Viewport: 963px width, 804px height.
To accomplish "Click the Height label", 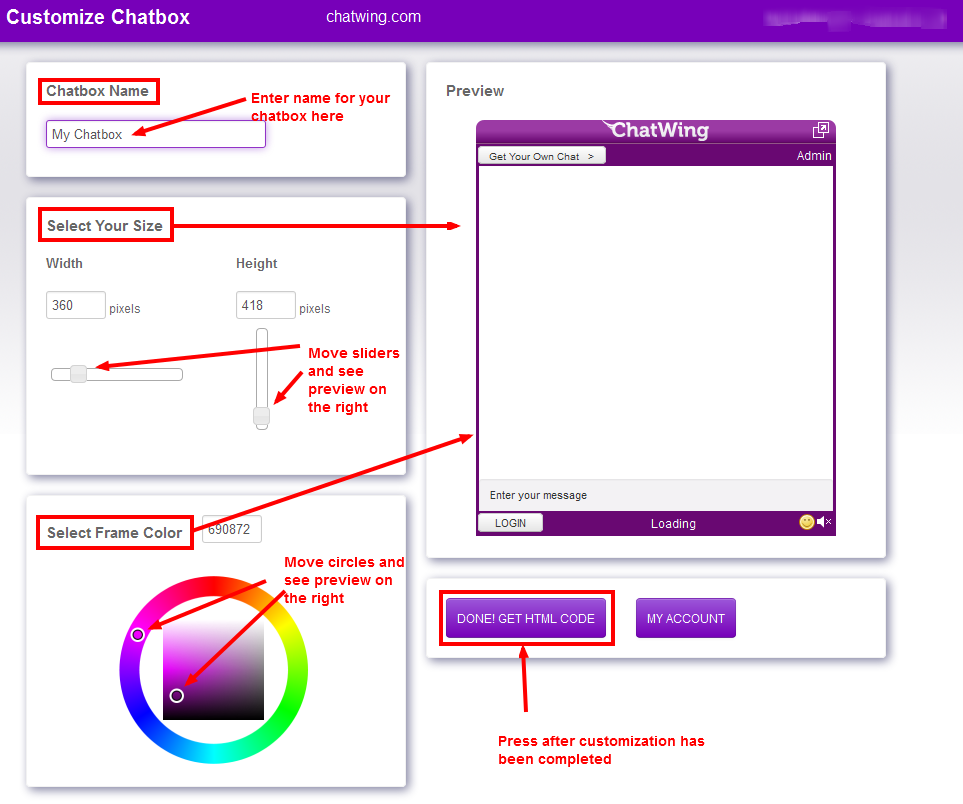I will pyautogui.click(x=257, y=263).
